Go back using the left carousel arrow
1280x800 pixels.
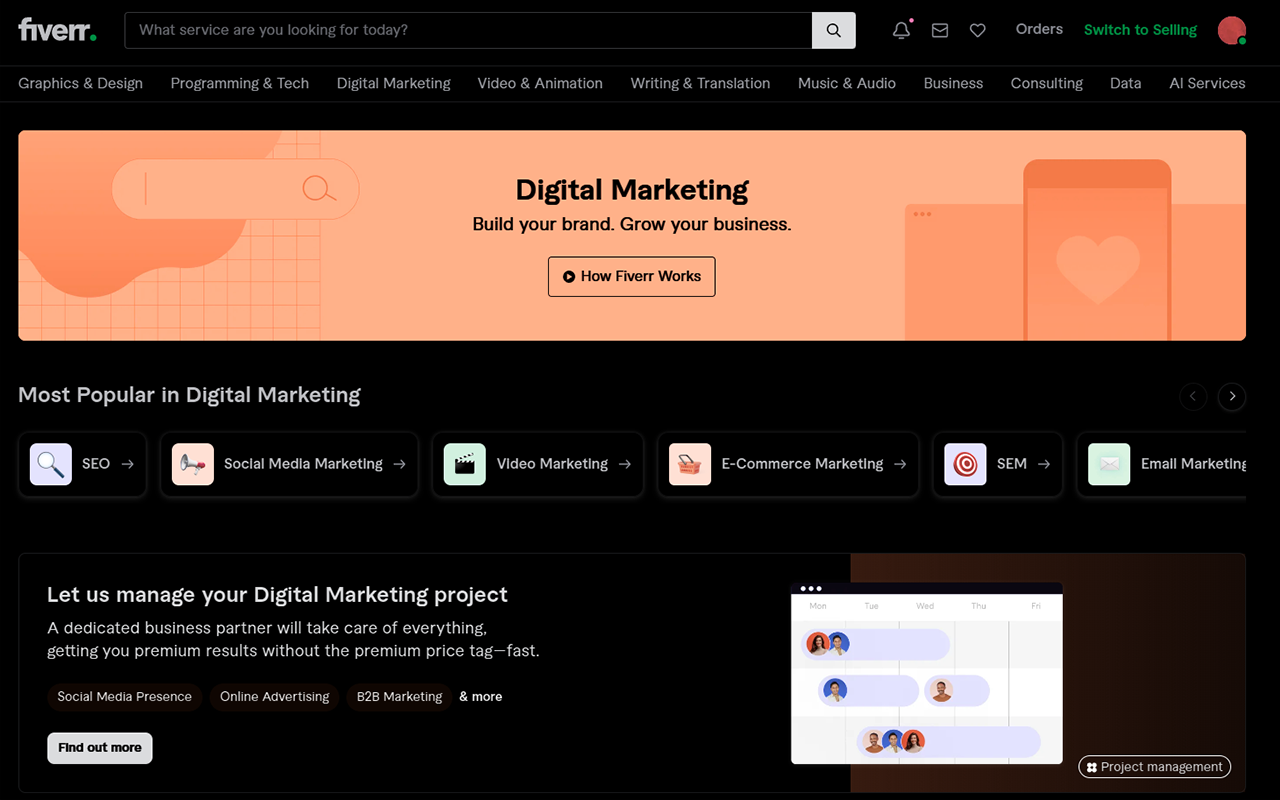tap(1193, 396)
